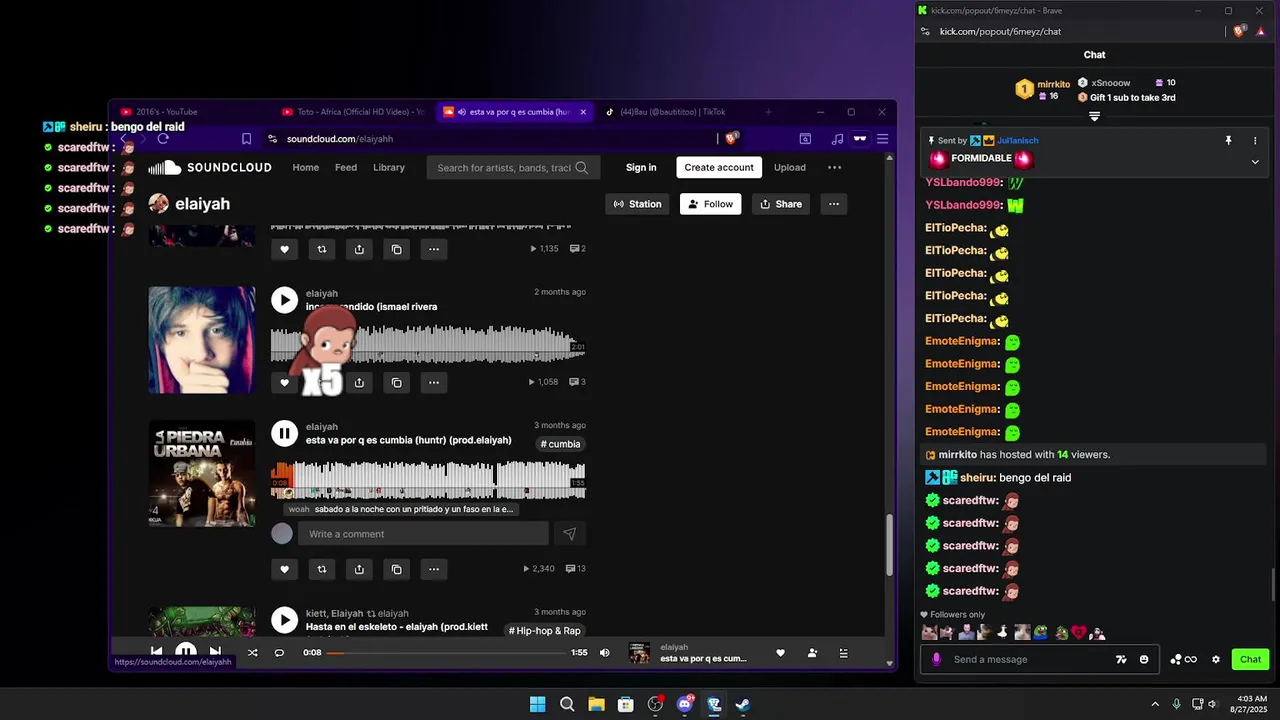The width and height of the screenshot is (1280, 720).
Task: Open the Piedra Urbana cover artwork
Action: point(202,473)
